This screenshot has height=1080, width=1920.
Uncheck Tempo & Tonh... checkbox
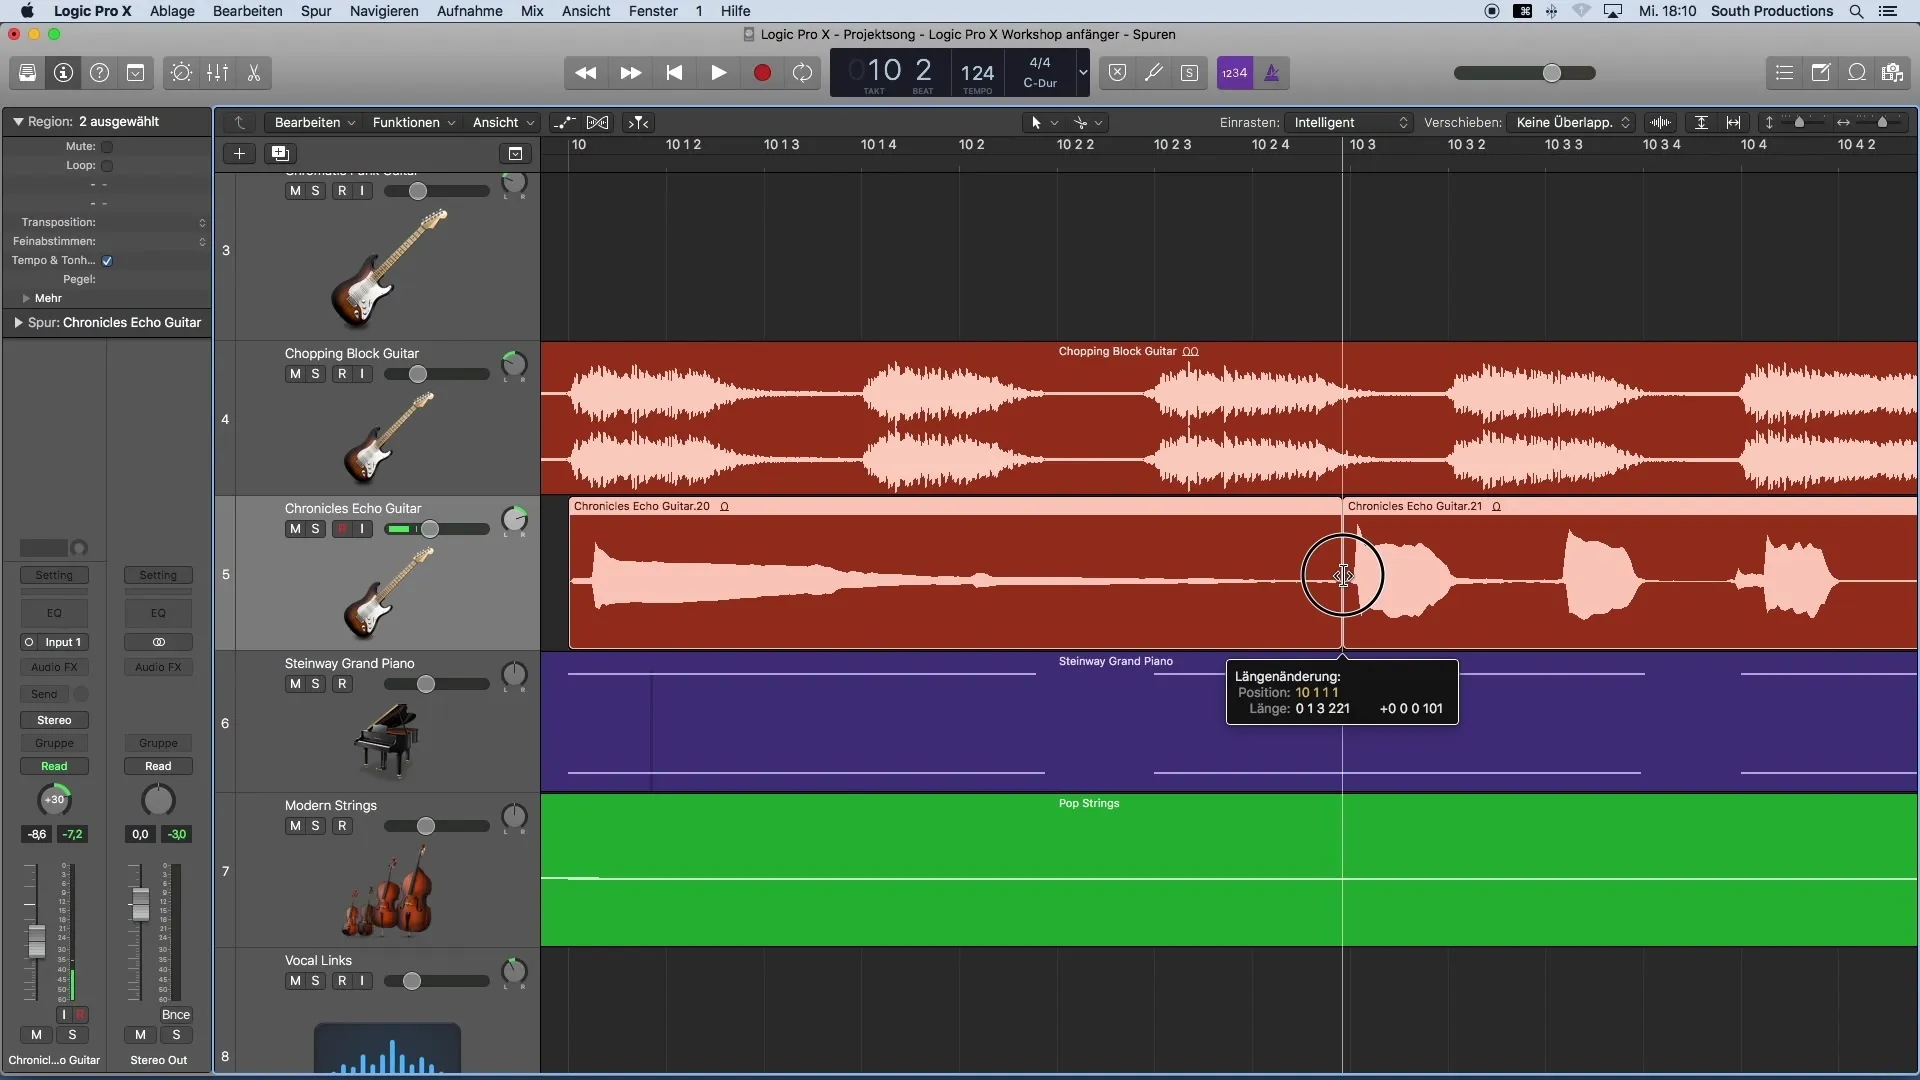coord(107,260)
